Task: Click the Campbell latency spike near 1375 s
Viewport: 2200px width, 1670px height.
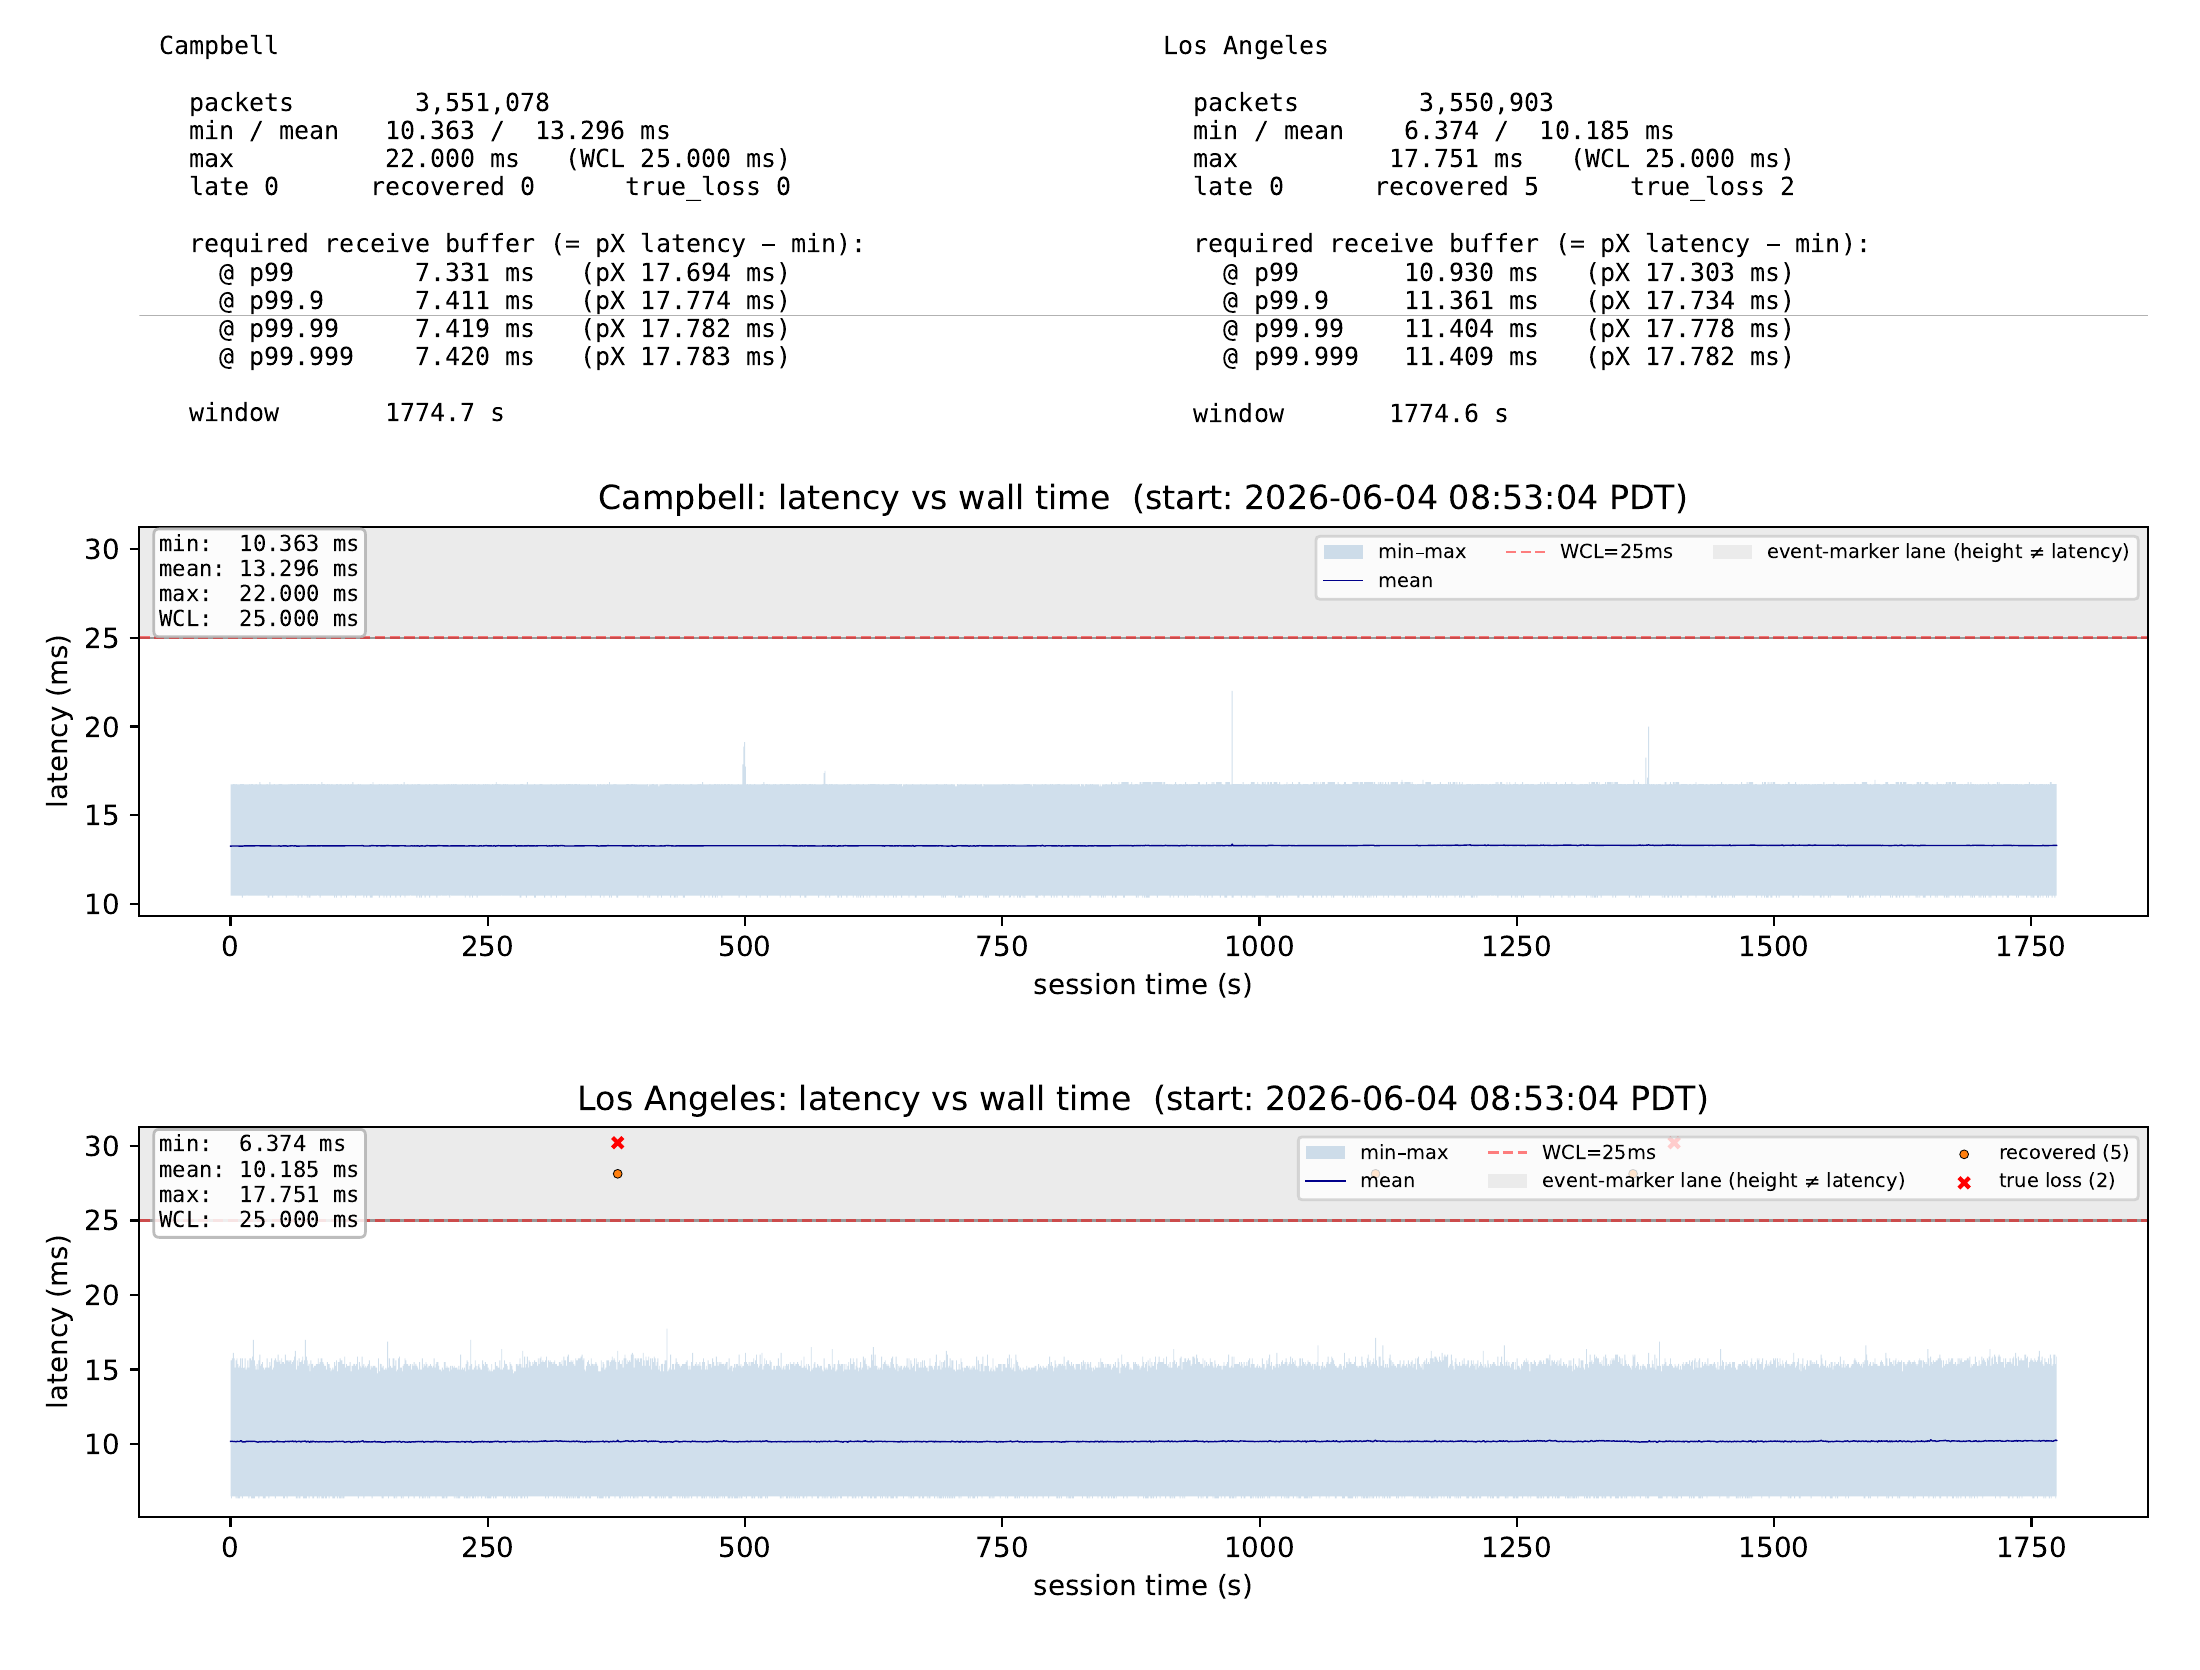Action: pos(1648,755)
